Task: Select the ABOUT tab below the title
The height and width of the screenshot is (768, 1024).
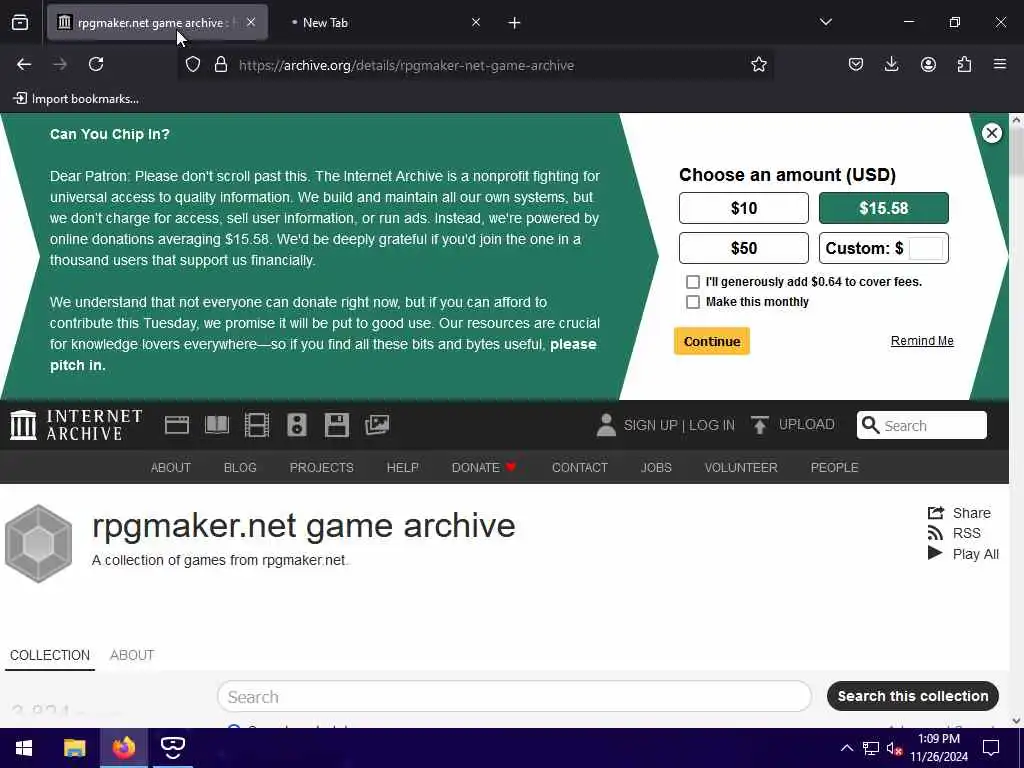Action: click(132, 655)
